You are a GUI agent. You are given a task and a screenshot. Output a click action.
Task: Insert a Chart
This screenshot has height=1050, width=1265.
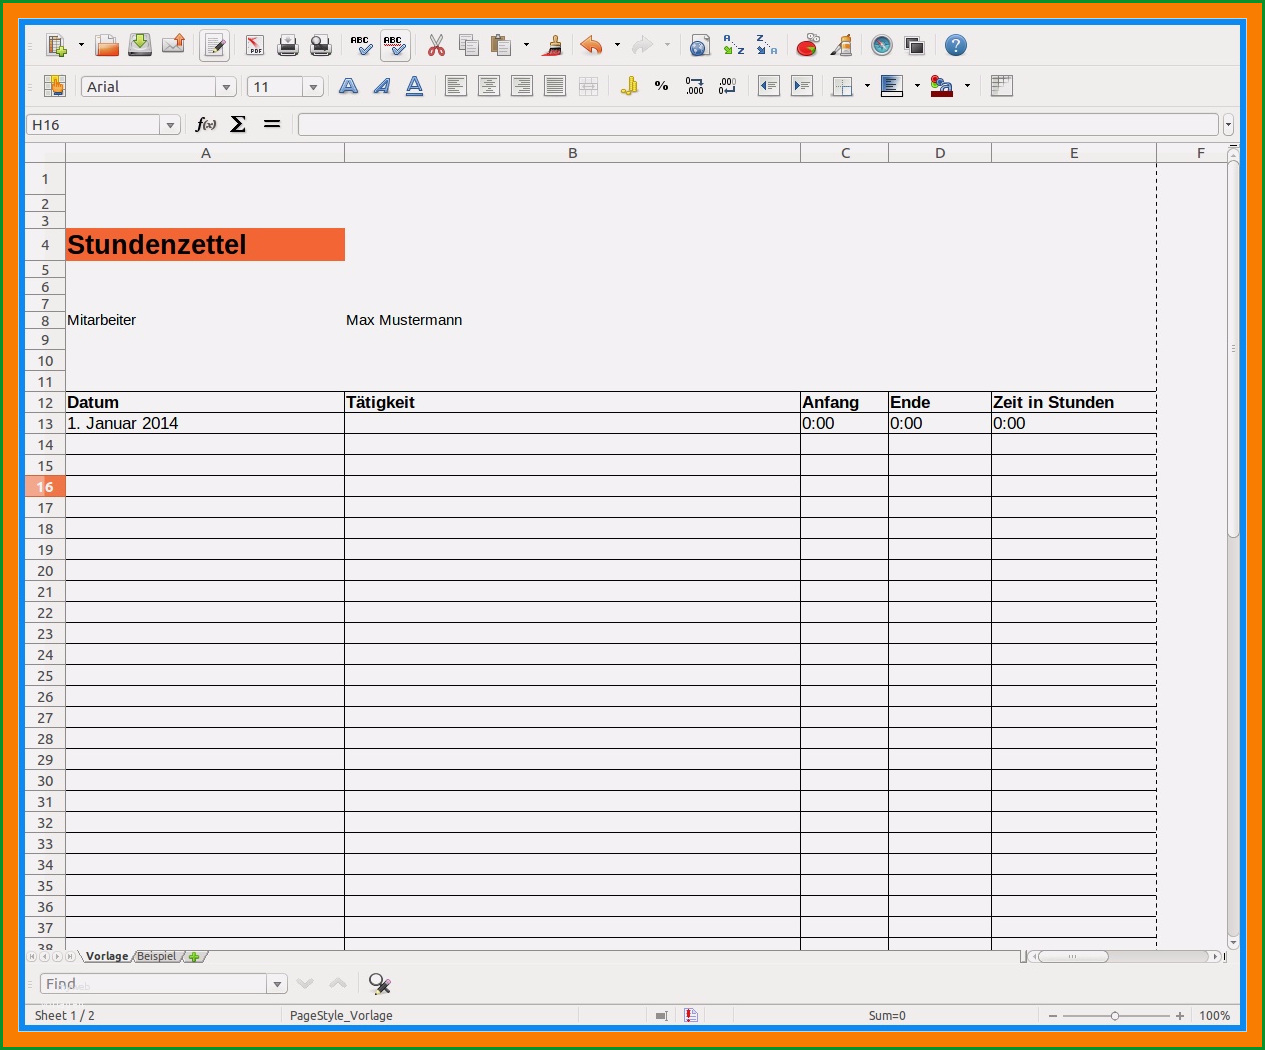click(807, 45)
